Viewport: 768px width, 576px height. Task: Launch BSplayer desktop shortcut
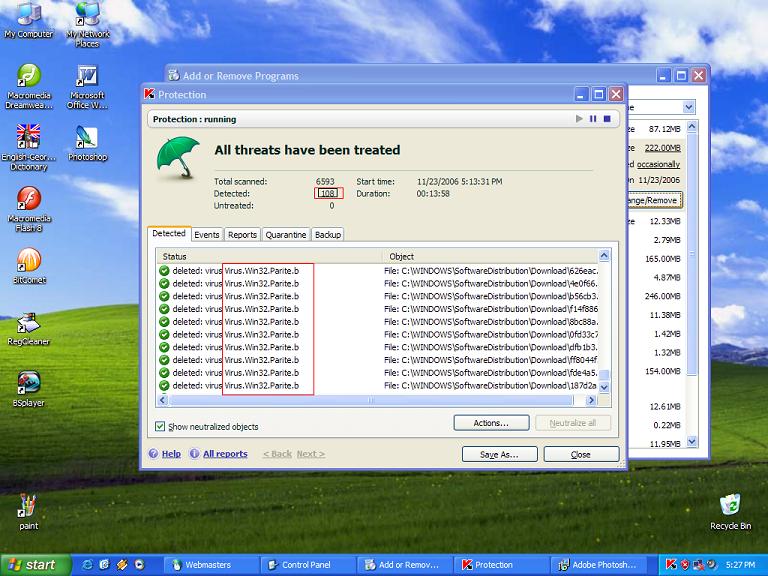point(28,389)
